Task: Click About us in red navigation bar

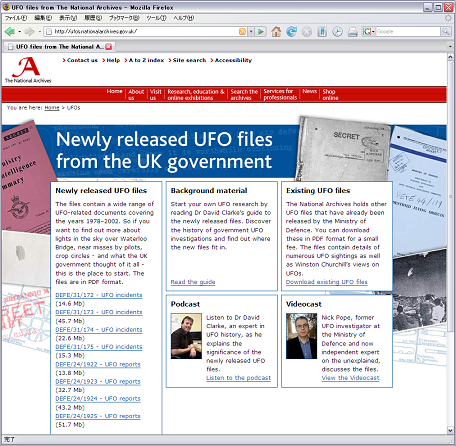Action: [x=136, y=95]
